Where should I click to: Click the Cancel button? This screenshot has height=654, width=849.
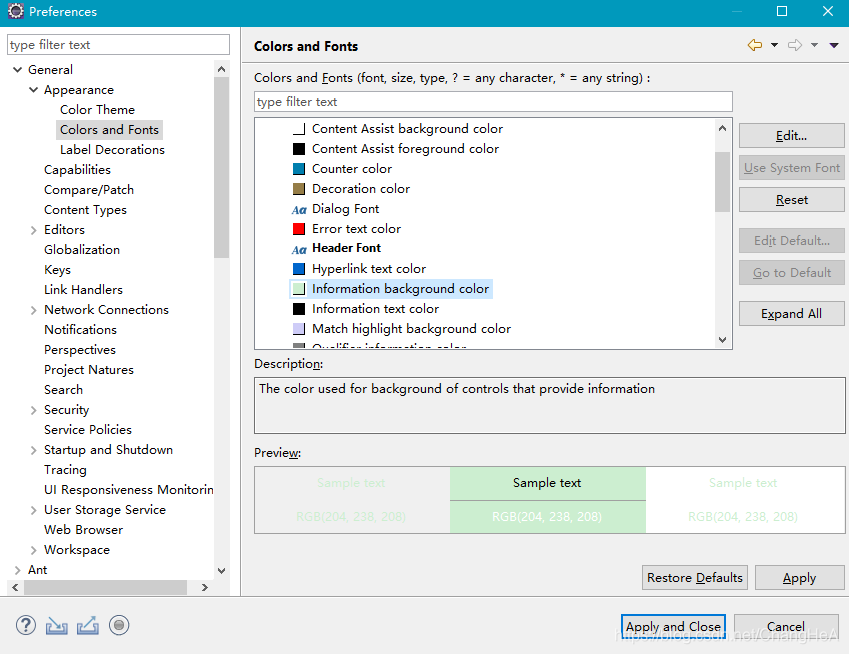click(786, 626)
